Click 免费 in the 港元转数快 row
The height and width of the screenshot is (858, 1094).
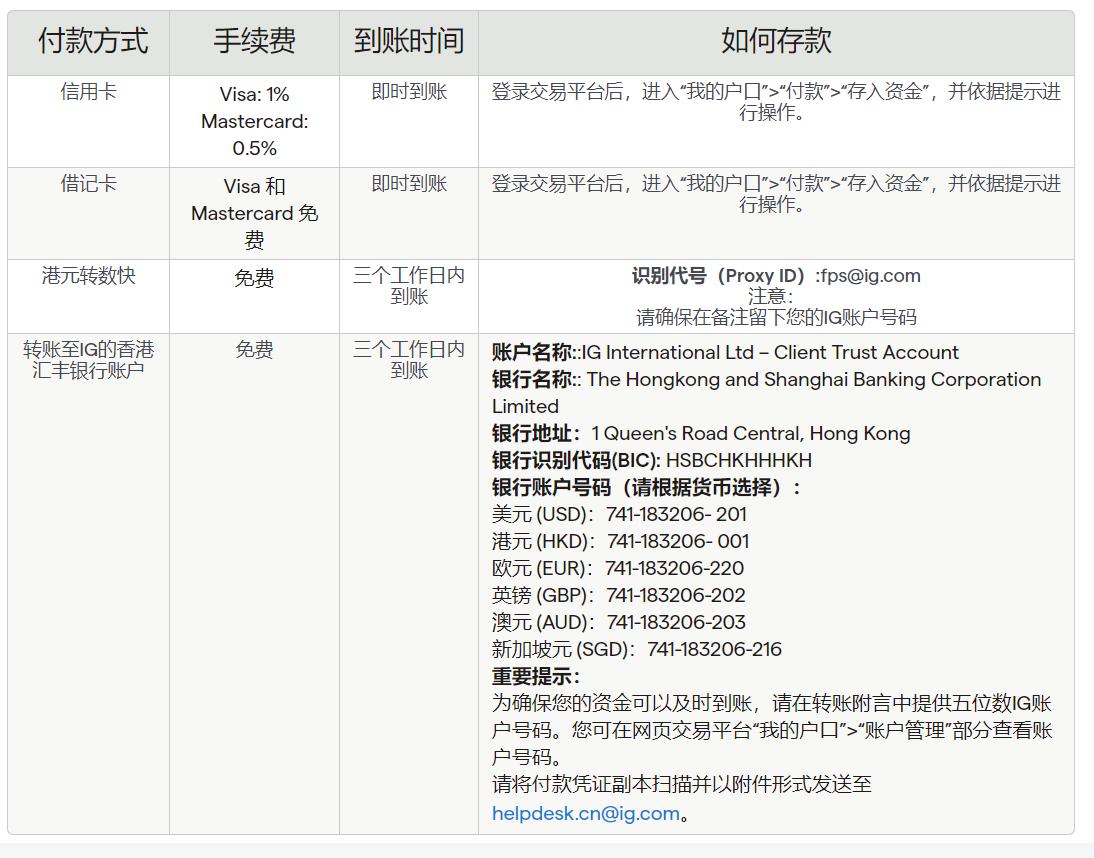tap(255, 278)
